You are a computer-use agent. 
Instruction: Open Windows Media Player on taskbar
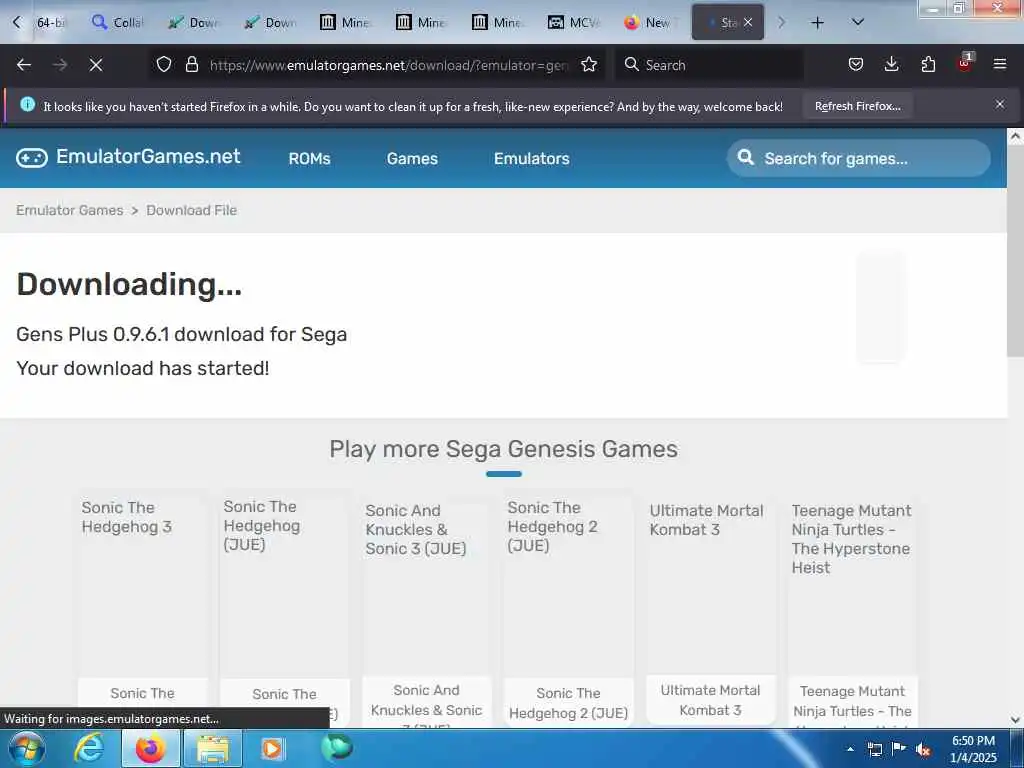coord(272,748)
